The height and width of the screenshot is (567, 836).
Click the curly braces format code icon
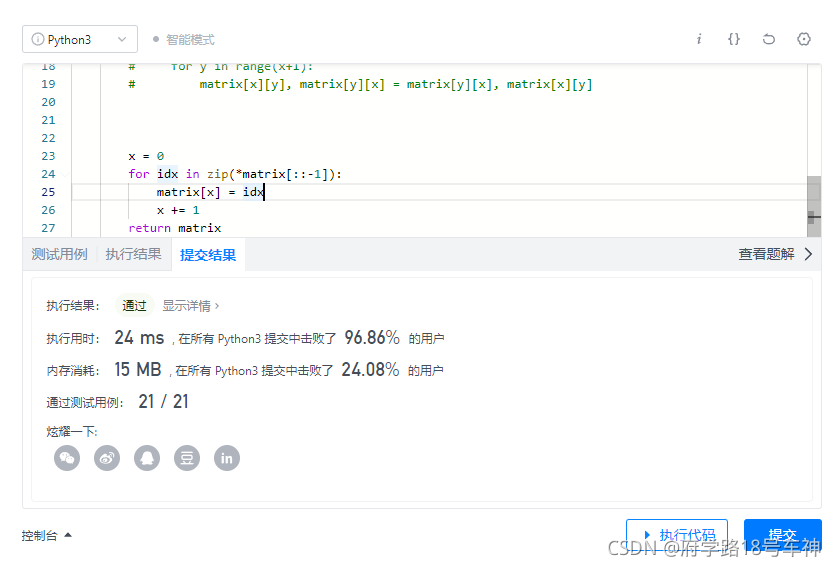coord(734,39)
